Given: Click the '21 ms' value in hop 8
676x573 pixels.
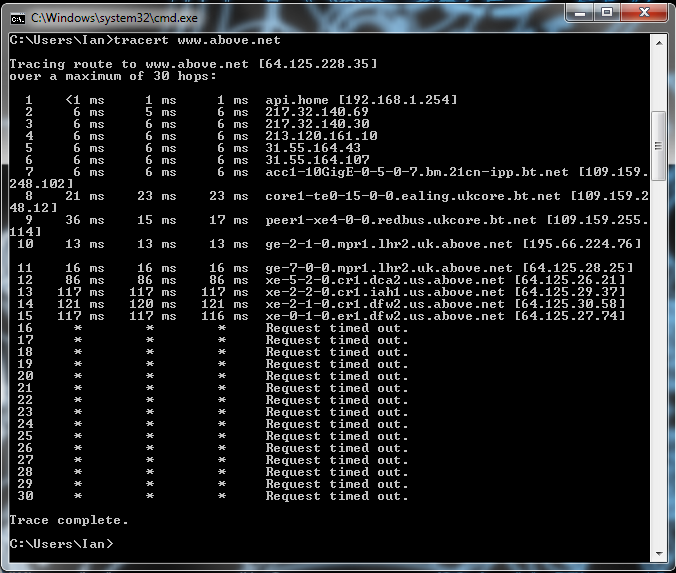Looking at the screenshot, I should 84,196.
